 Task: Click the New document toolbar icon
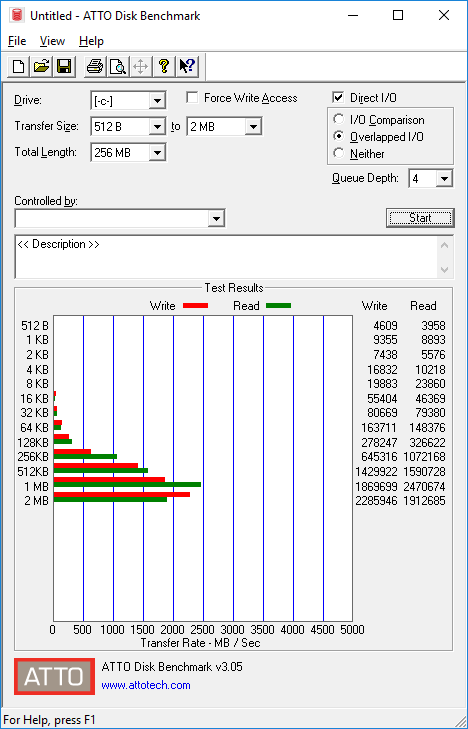pos(19,66)
